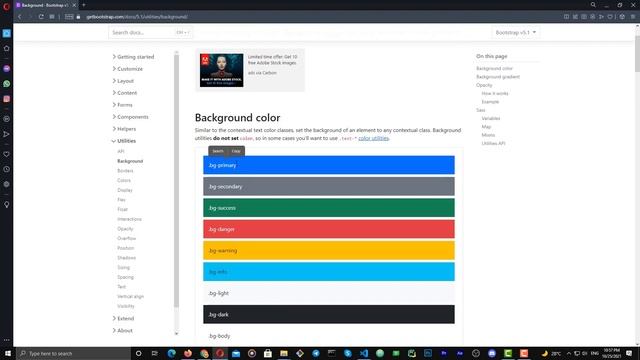Open Display utilities page
The width and height of the screenshot is (640, 360).
click(x=125, y=190)
